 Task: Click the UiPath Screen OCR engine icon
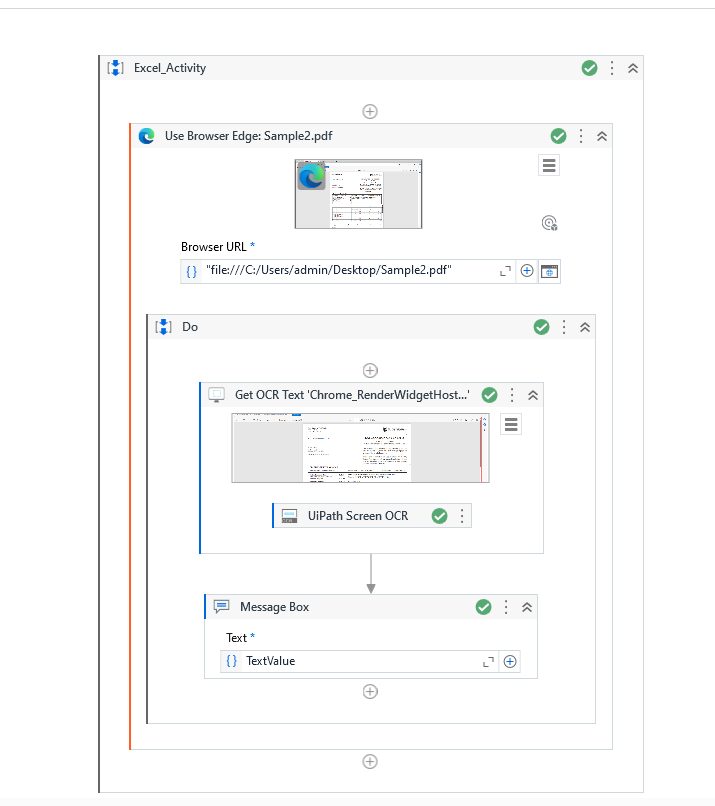tap(289, 516)
